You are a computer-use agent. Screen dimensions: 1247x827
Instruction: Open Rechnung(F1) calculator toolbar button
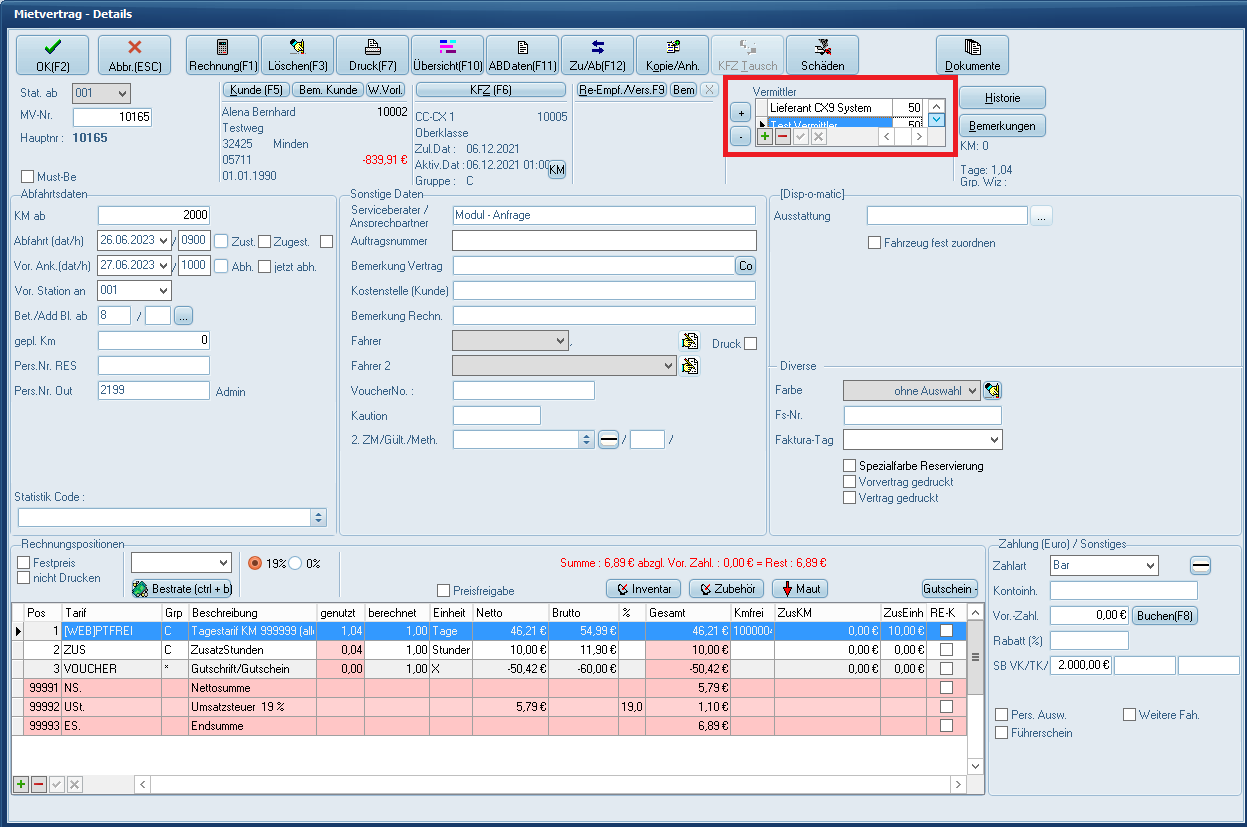point(222,55)
